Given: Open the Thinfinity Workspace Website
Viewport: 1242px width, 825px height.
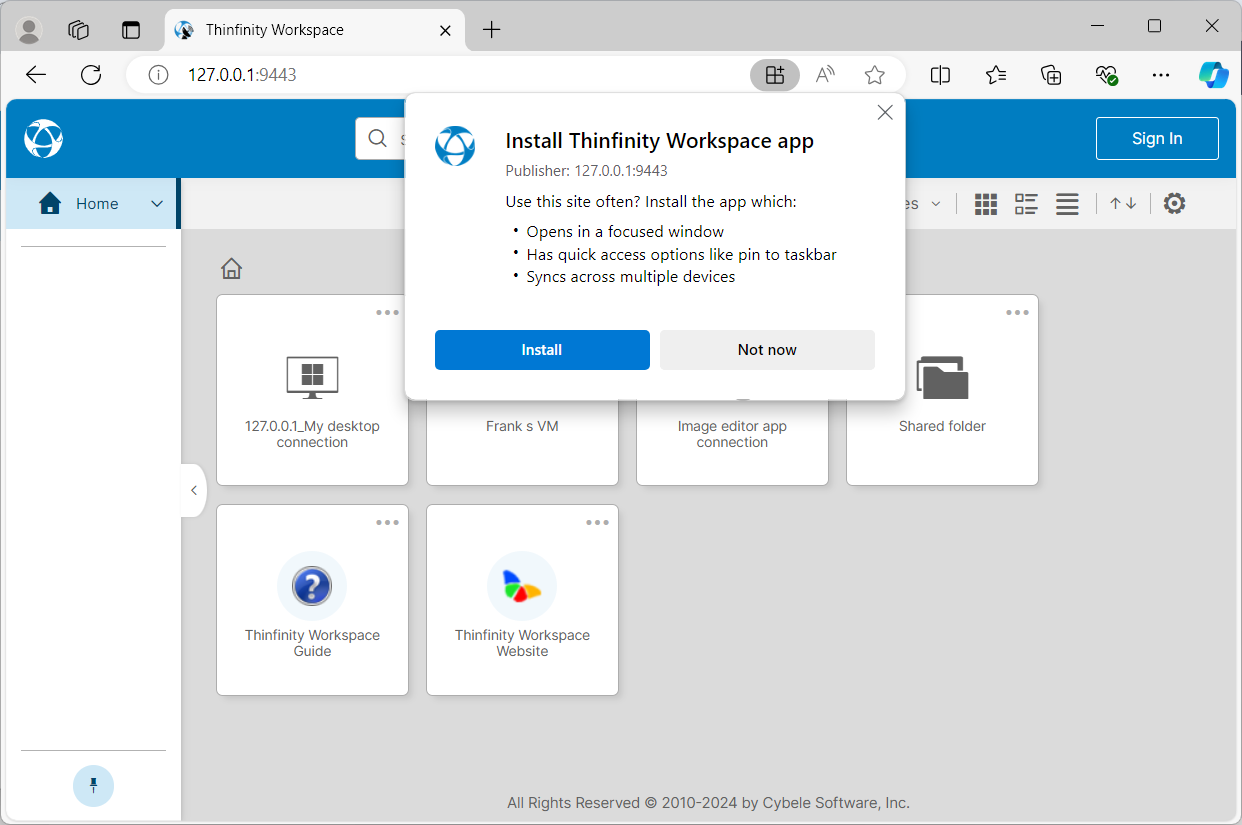Looking at the screenshot, I should (x=522, y=600).
